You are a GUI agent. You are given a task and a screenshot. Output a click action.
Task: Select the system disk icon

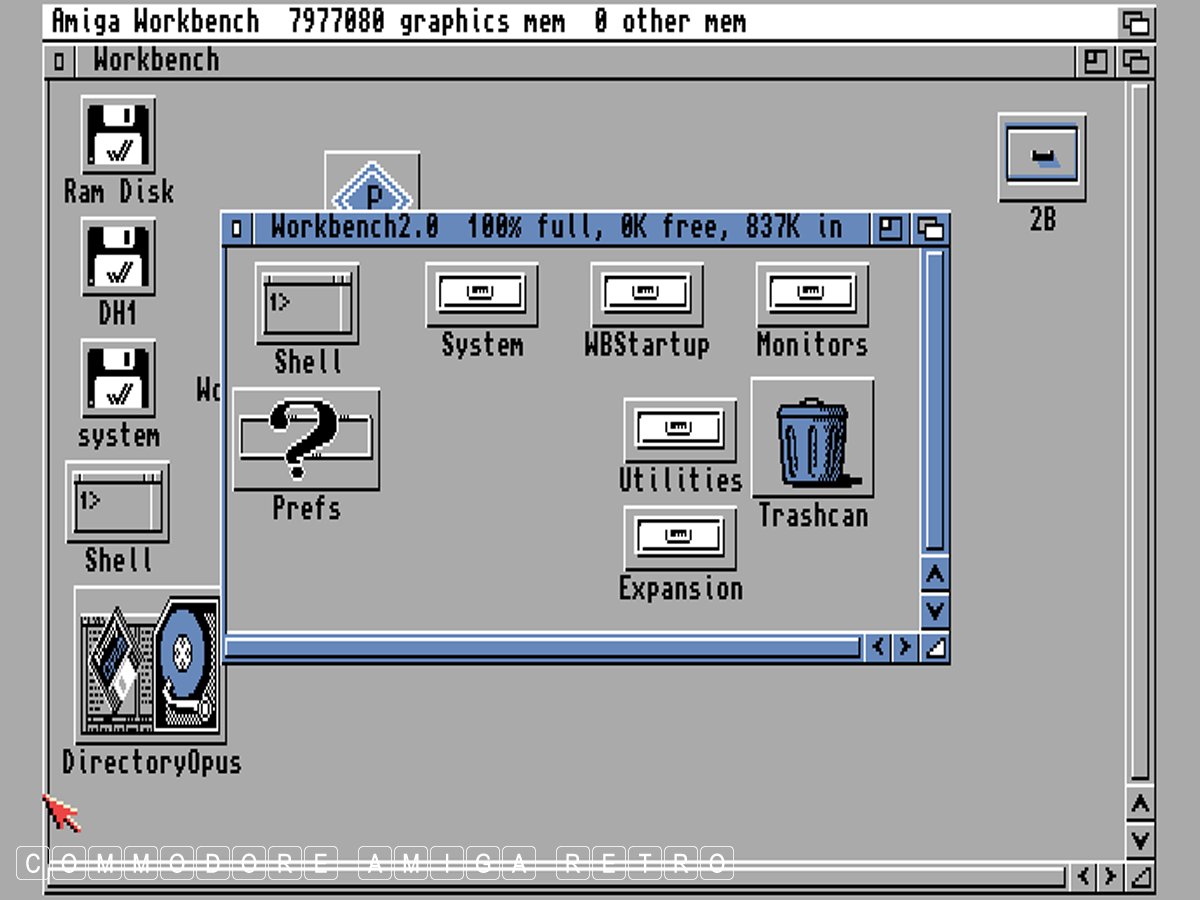point(118,379)
